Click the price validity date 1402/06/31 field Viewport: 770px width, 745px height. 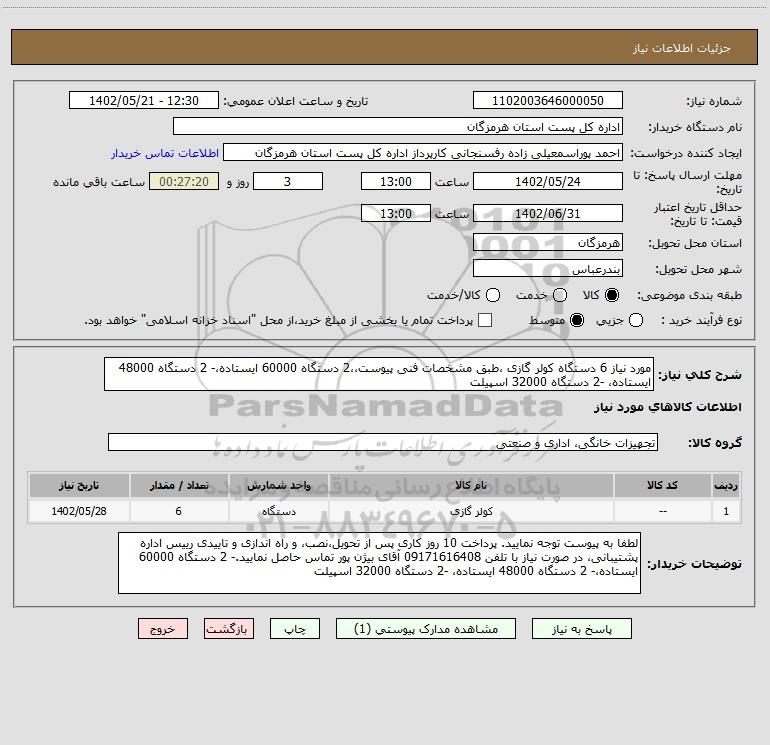548,213
